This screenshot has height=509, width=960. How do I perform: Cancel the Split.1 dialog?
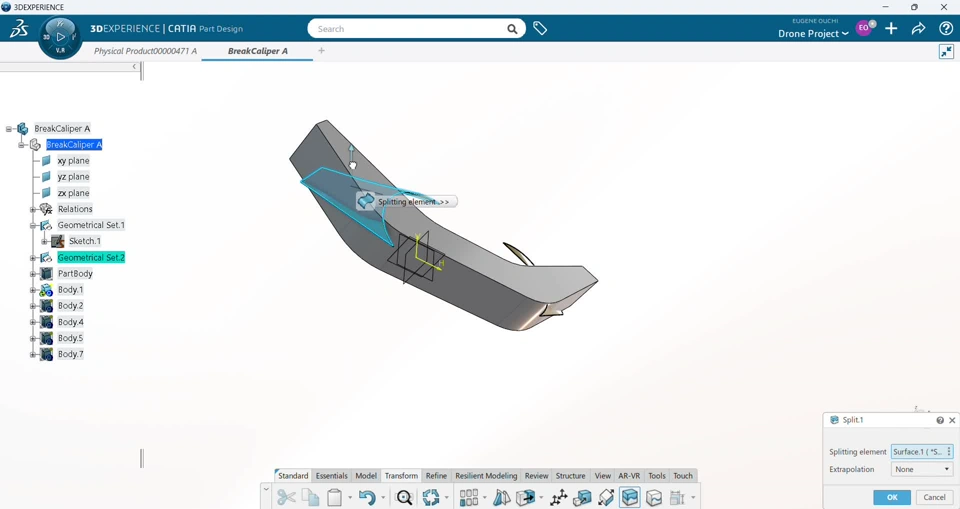click(x=934, y=497)
